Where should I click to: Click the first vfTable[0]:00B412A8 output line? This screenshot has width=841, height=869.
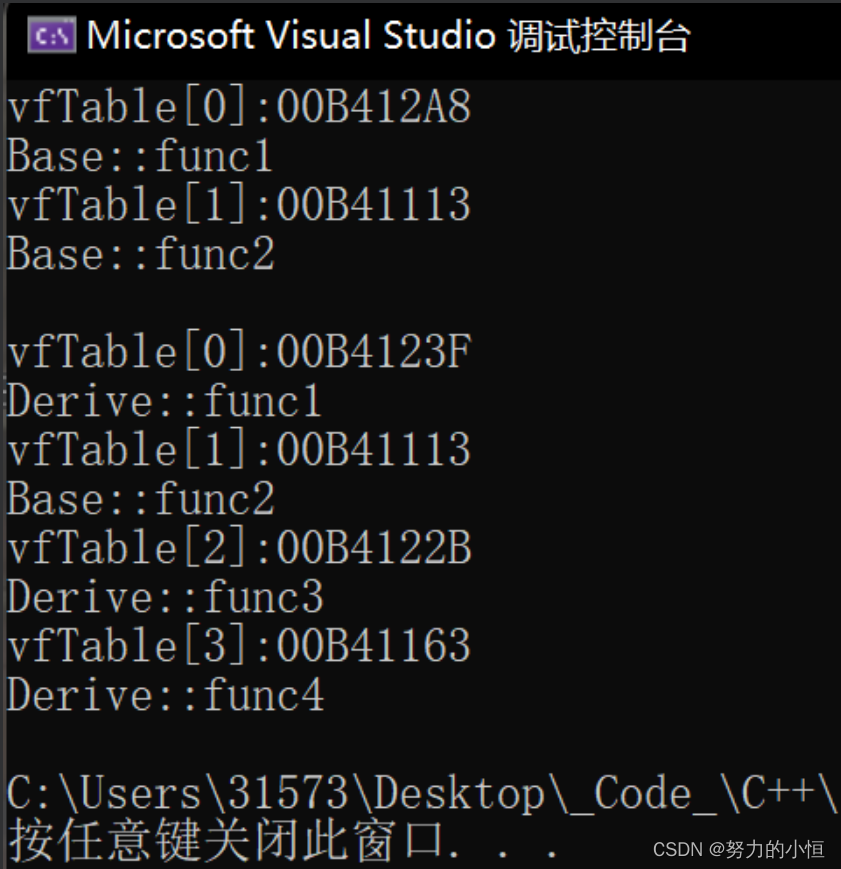coord(239,106)
